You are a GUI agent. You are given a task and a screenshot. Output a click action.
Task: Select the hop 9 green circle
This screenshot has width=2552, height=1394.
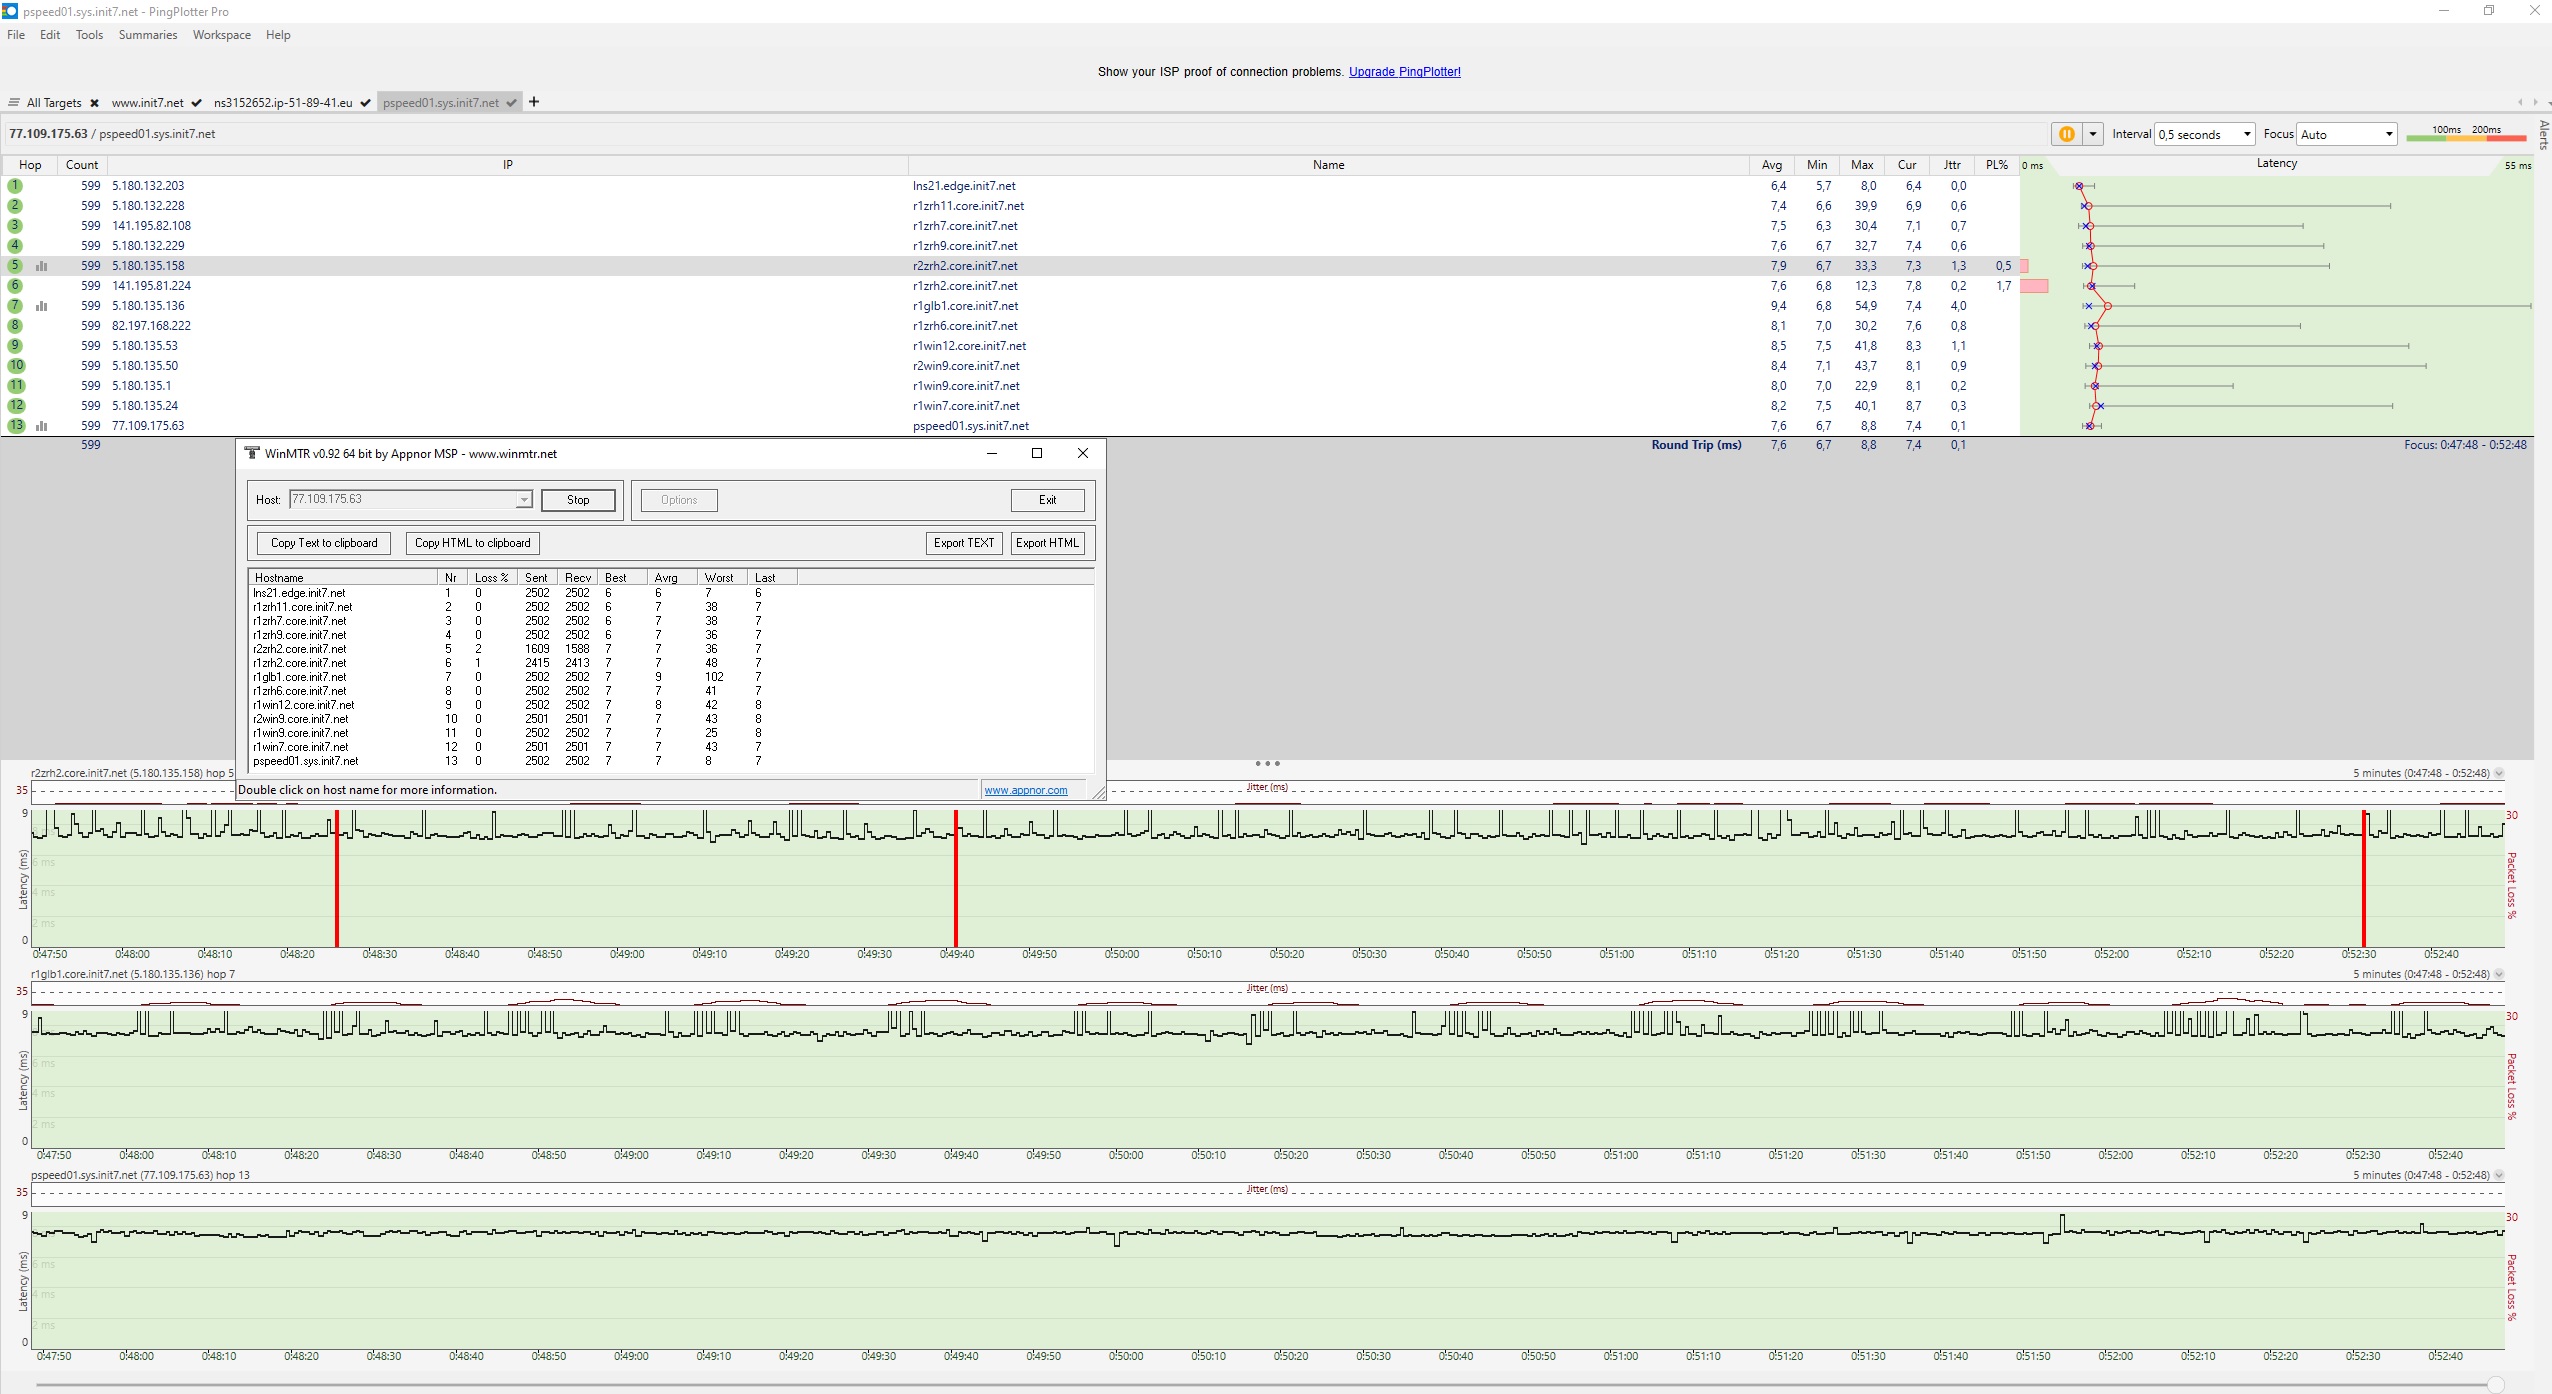pyautogui.click(x=15, y=346)
